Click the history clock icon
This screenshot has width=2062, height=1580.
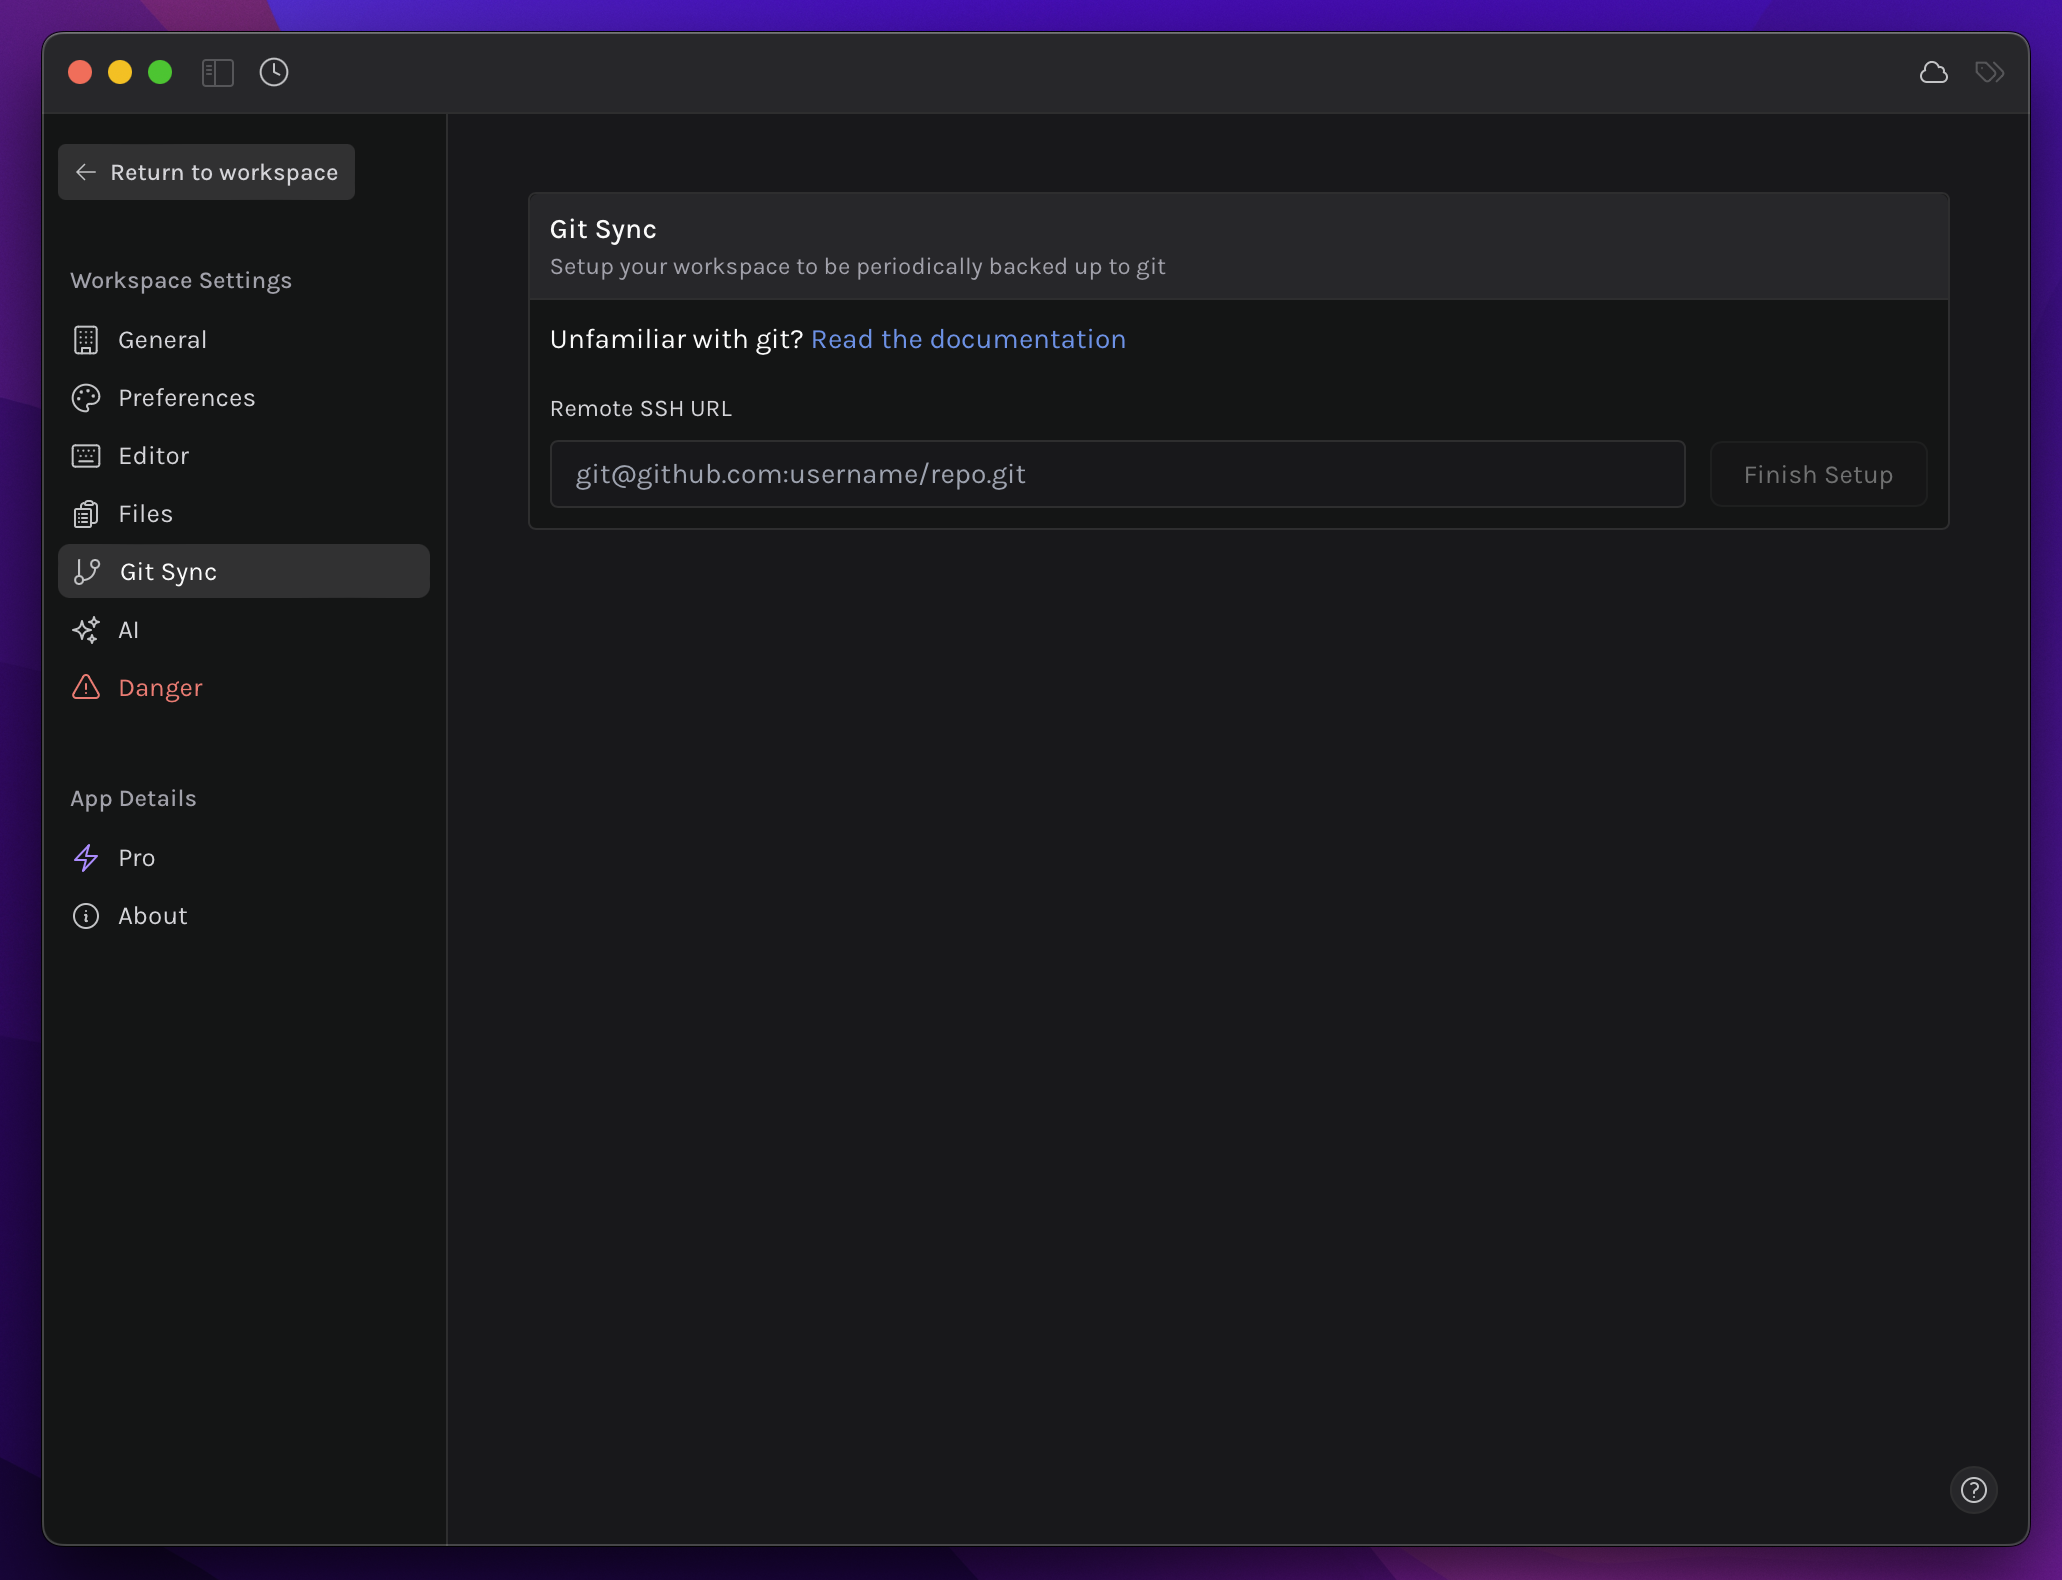coord(274,70)
